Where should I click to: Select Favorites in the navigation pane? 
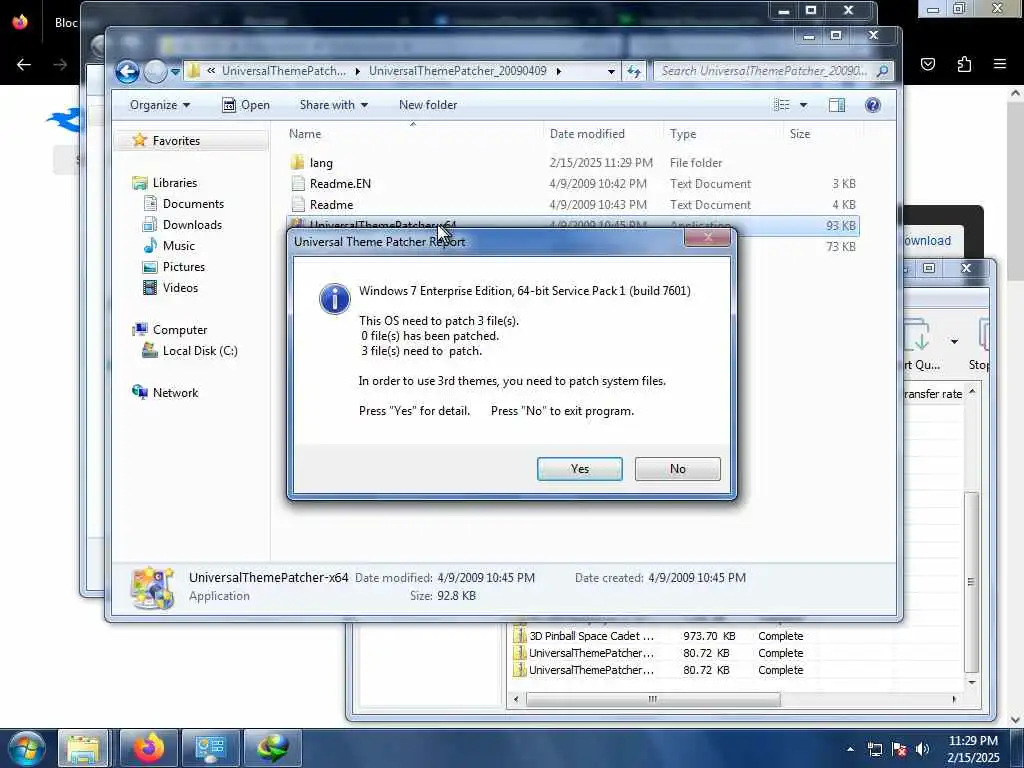coord(176,140)
